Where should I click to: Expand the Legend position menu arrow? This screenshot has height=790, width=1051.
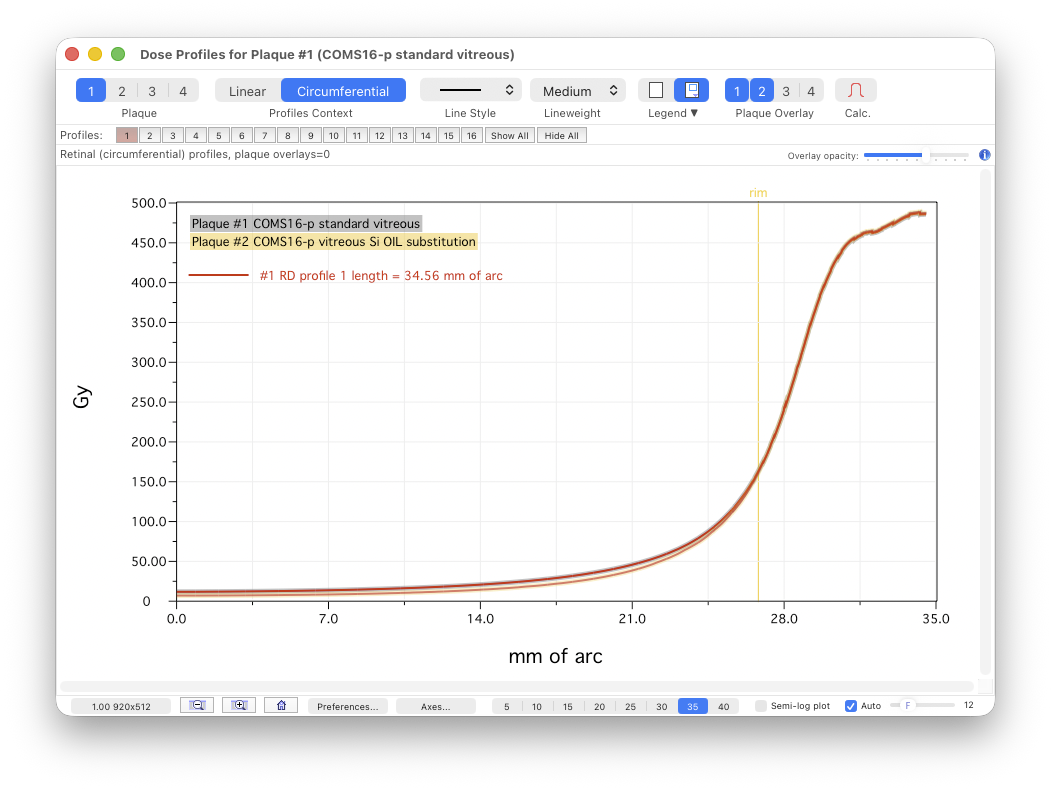(694, 114)
